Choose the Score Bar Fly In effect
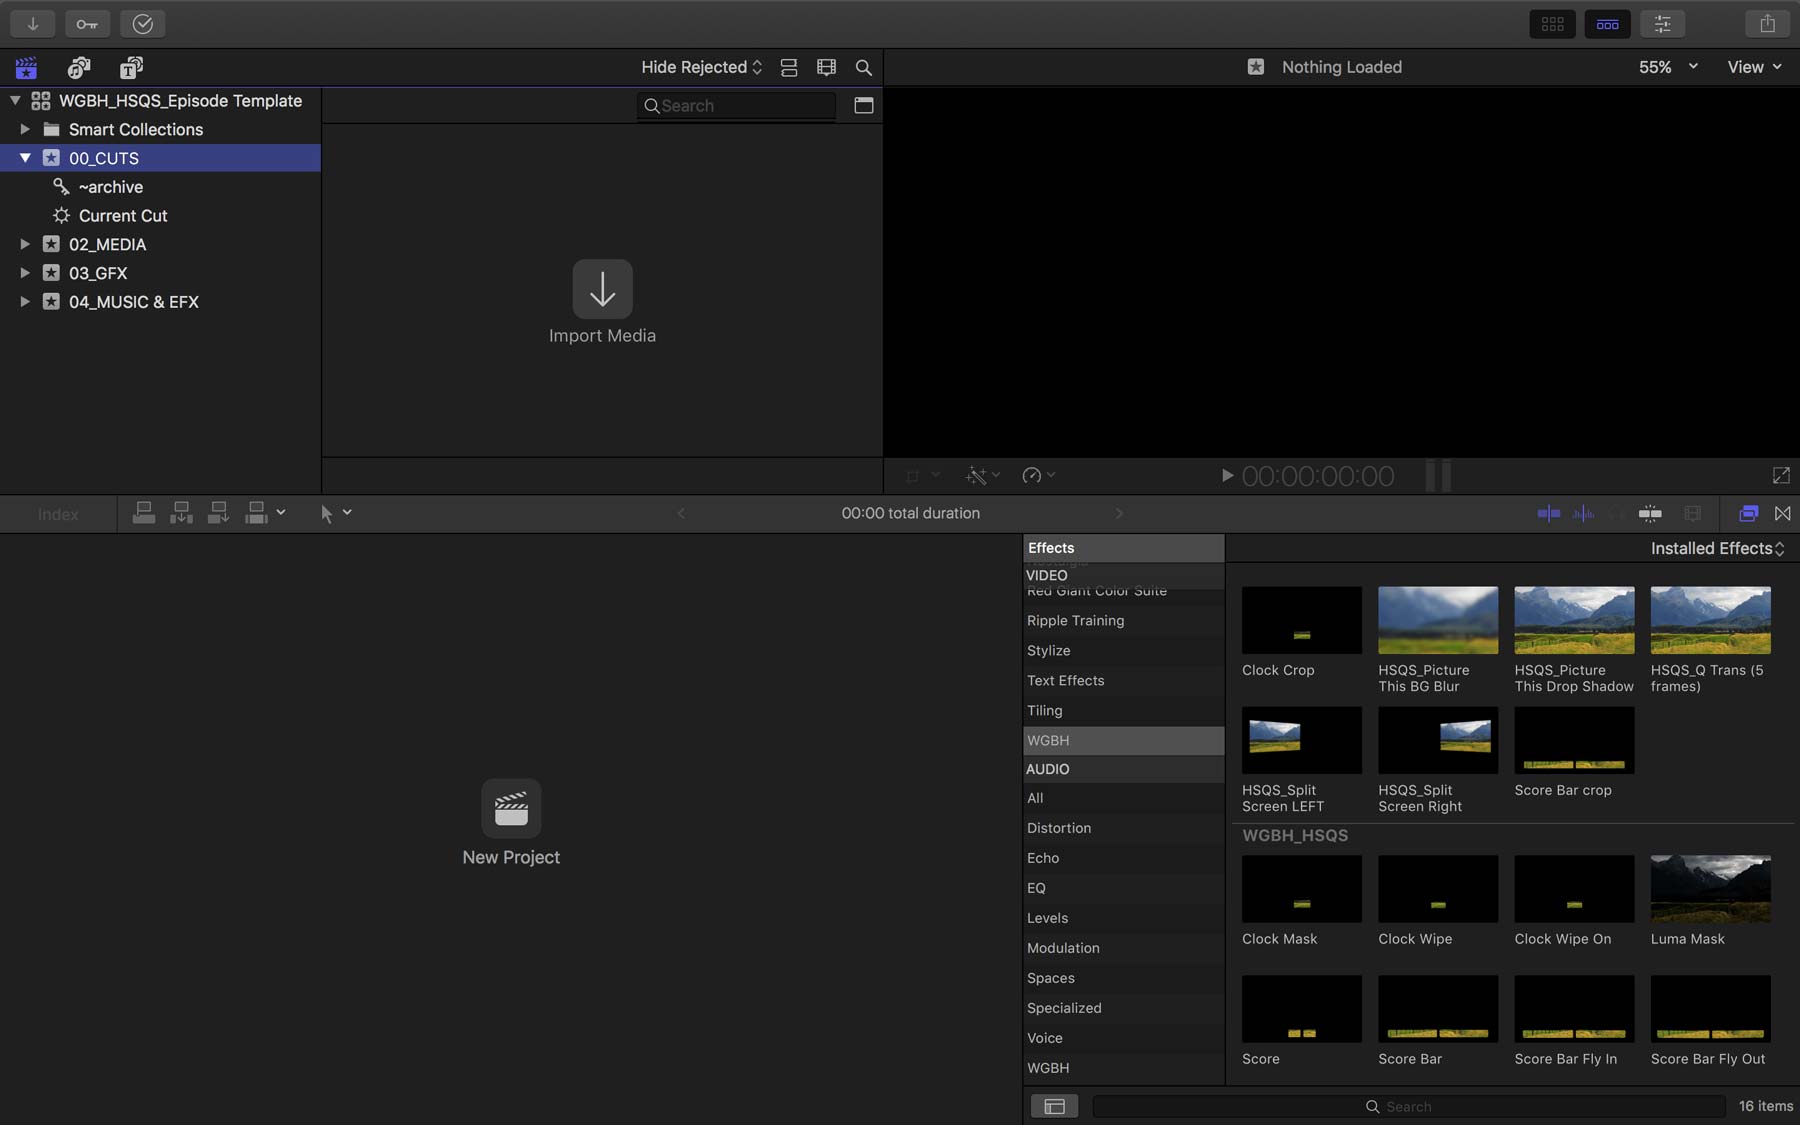 [1574, 1009]
